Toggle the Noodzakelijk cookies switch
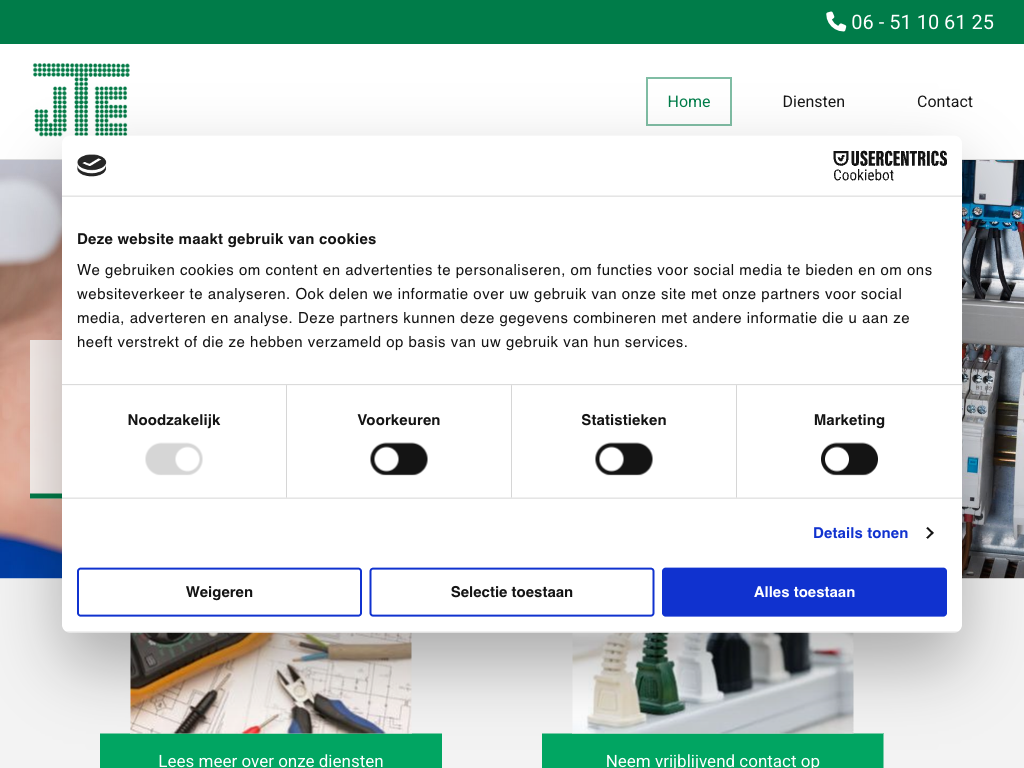The image size is (1024, 768). coord(174,460)
